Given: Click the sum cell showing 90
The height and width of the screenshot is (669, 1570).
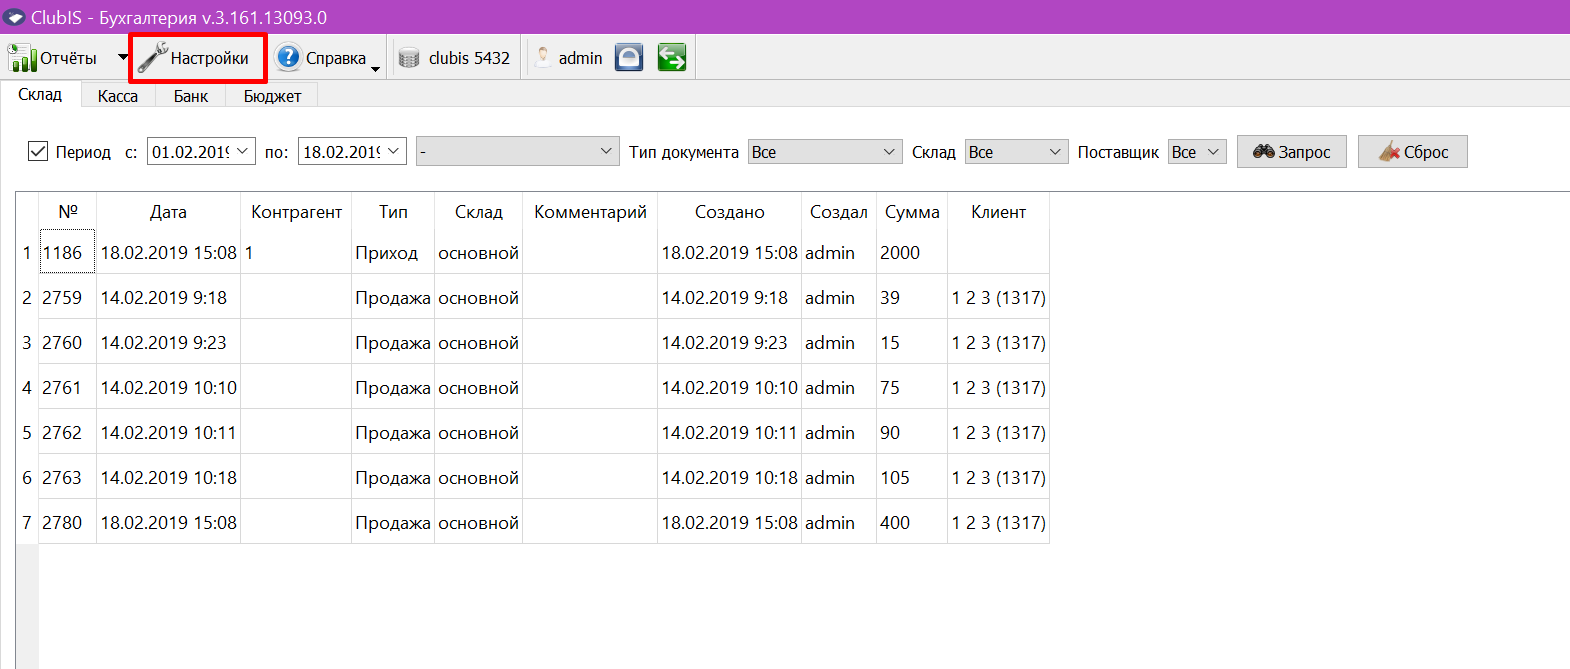Looking at the screenshot, I should [x=912, y=432].
